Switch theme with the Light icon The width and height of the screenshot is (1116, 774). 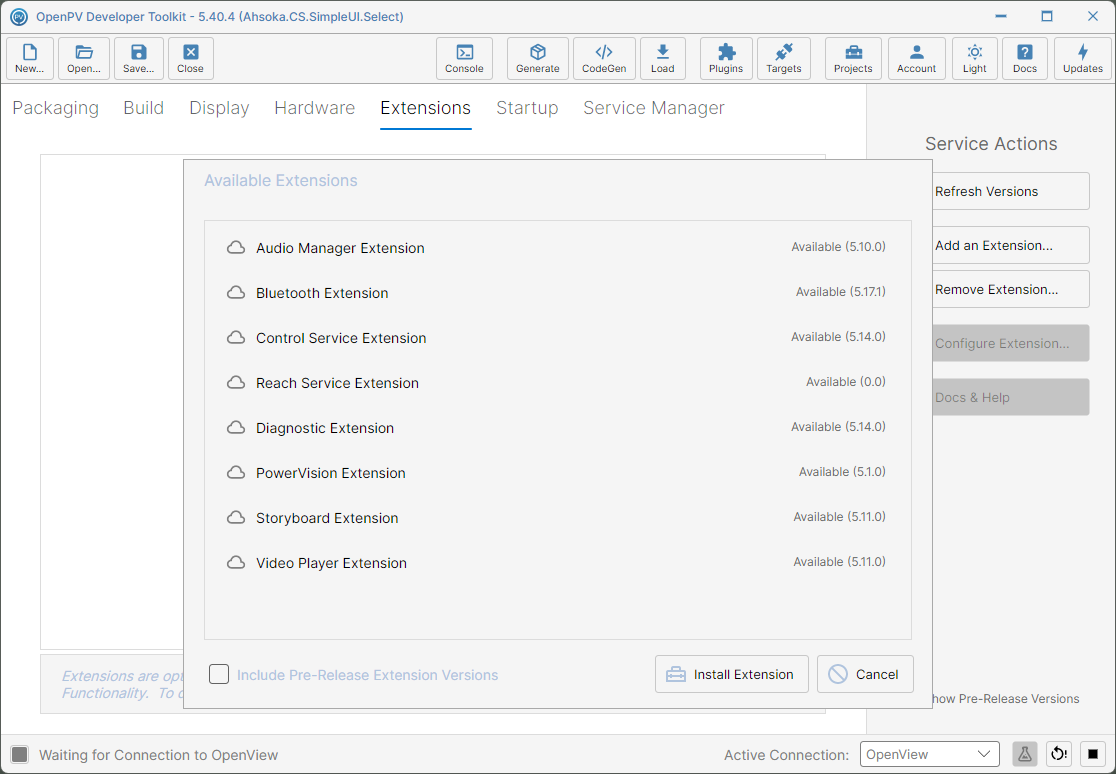(x=975, y=58)
